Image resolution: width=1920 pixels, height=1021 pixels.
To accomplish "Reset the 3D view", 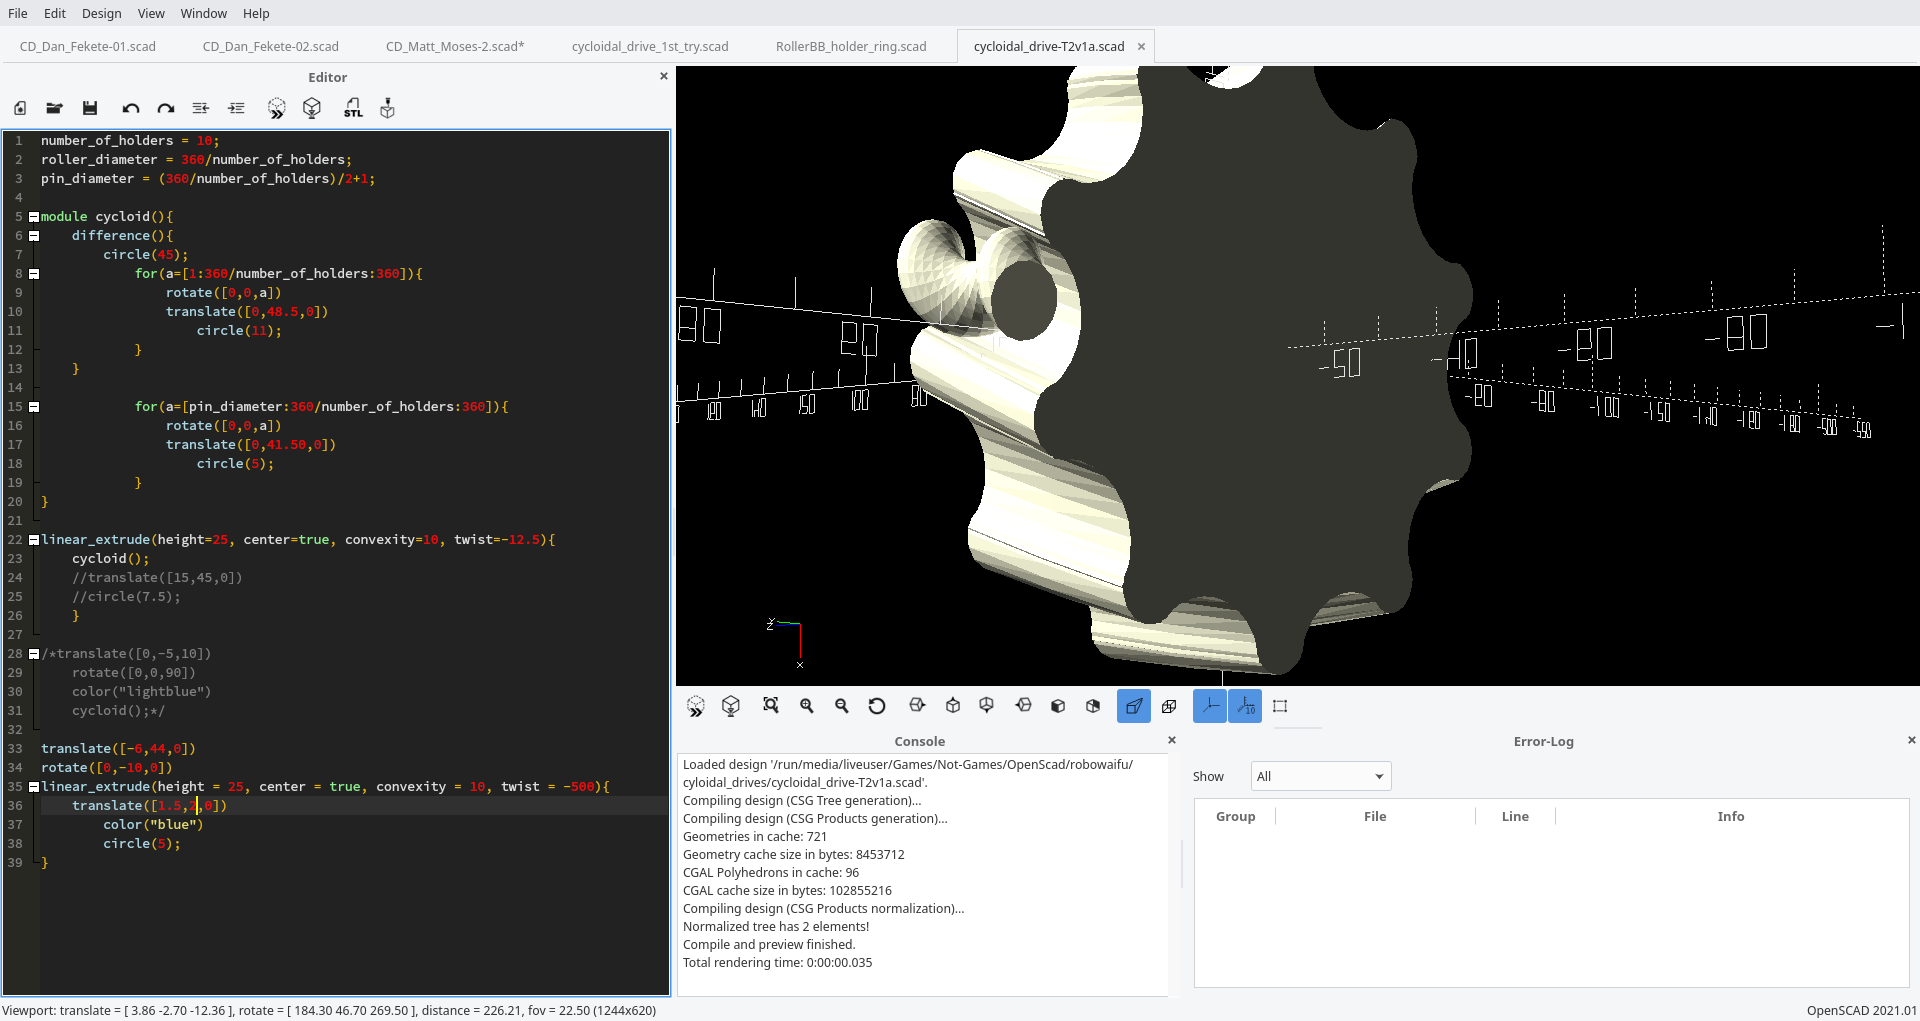I will (x=877, y=706).
